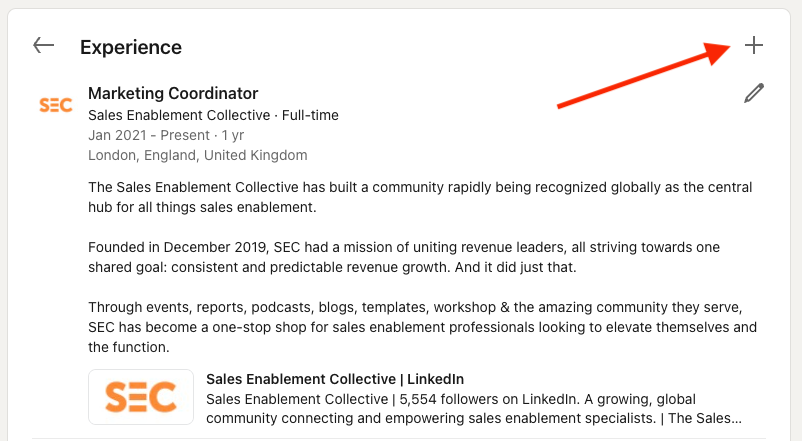Edit Marketing Coordinator entry with pencil icon
Screen dimensions: 802x441
coord(754,94)
